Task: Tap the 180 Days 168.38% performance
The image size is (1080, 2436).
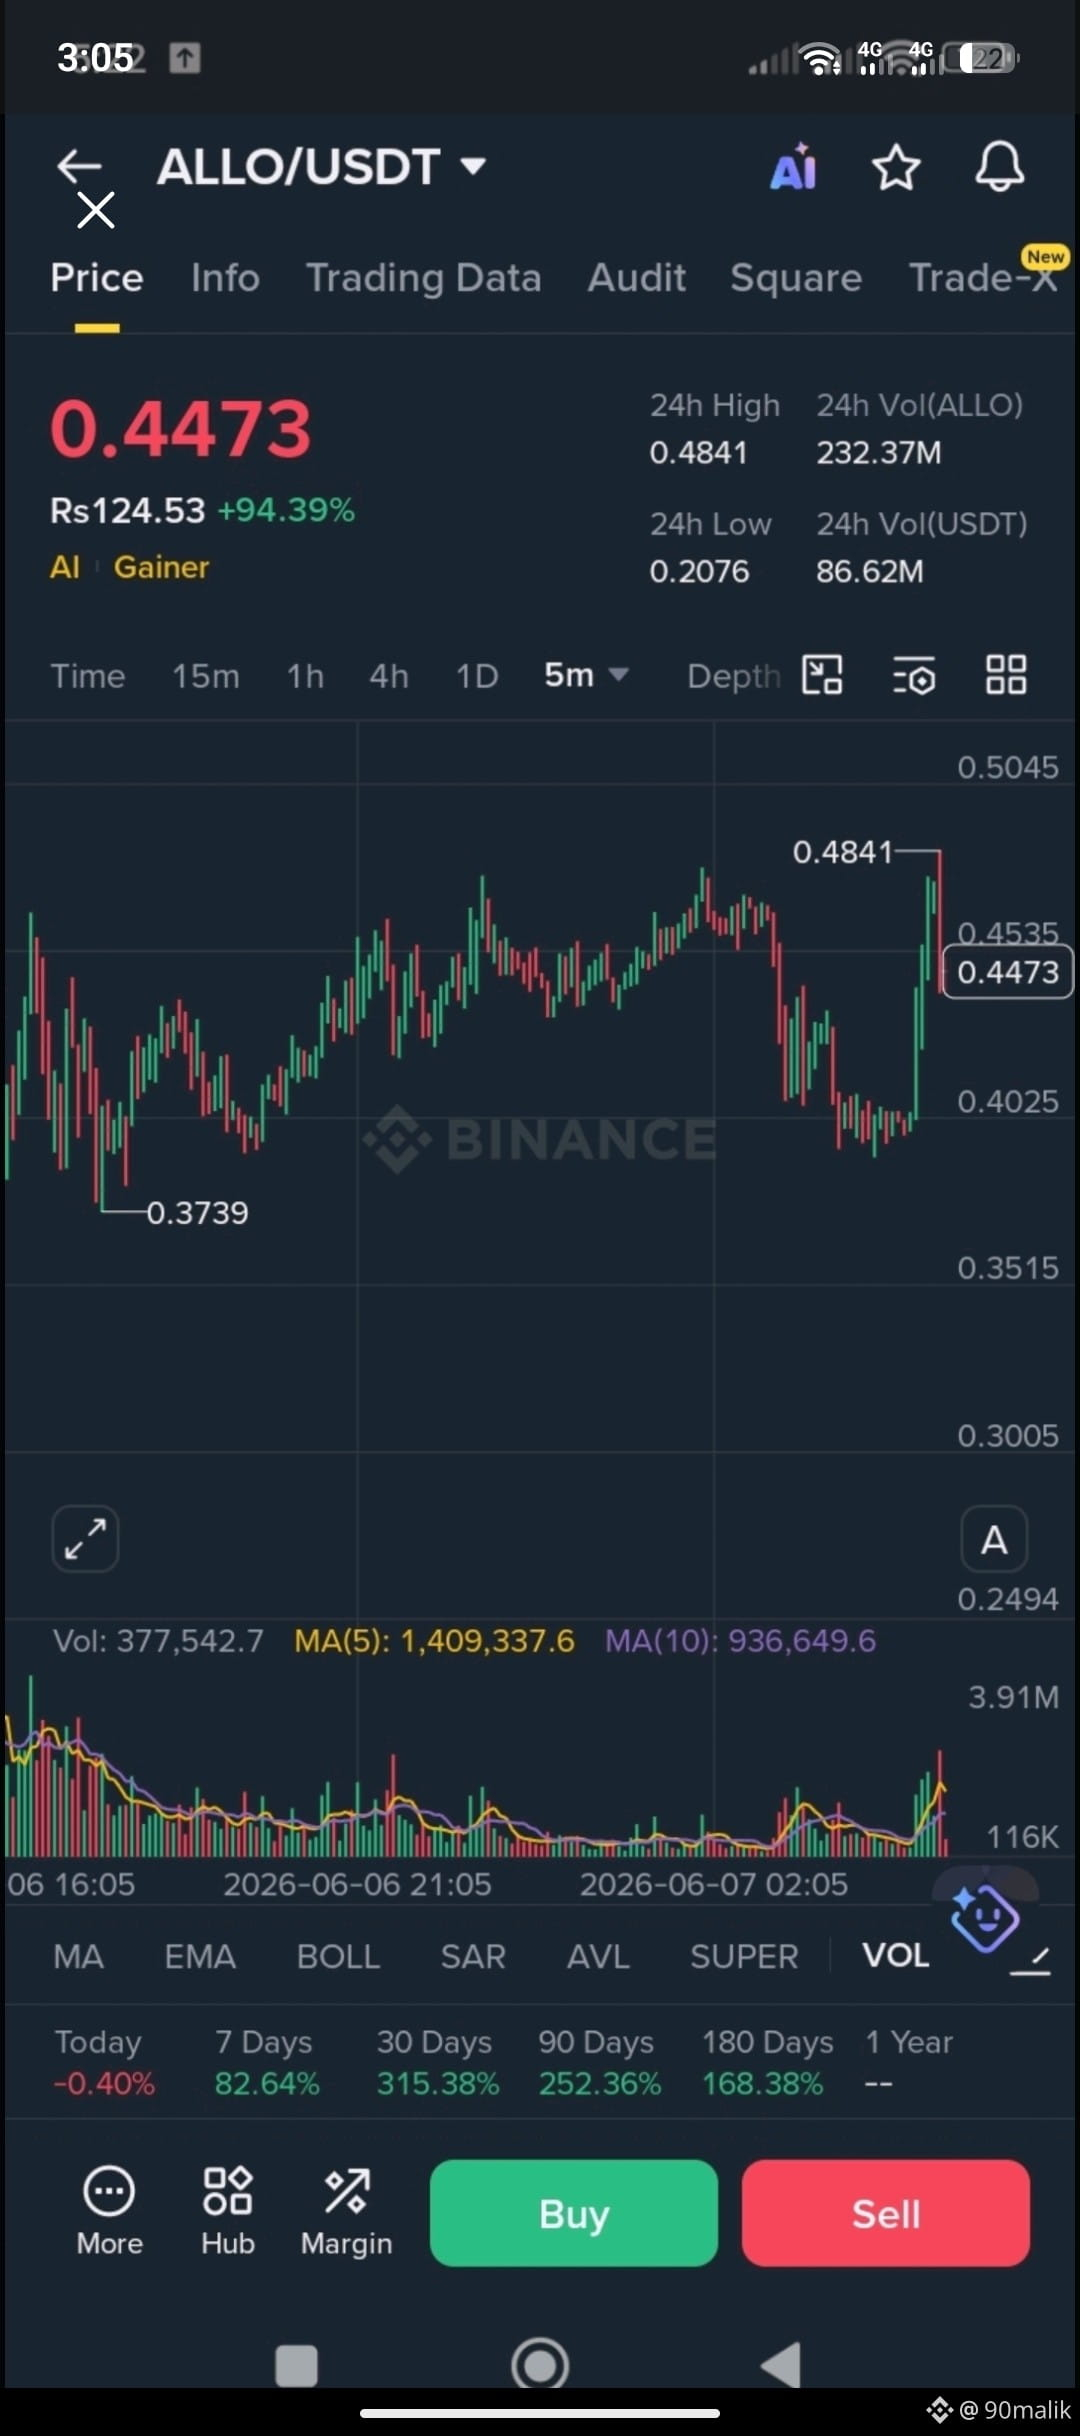Action: pos(766,2063)
